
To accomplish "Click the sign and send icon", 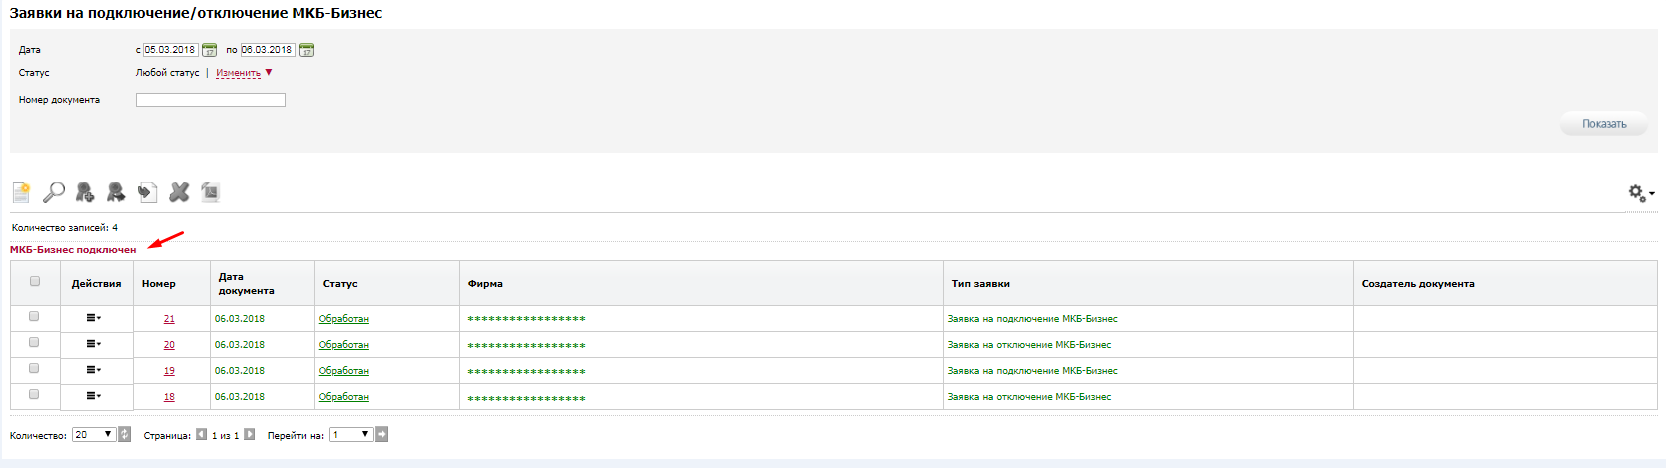I will pyautogui.click(x=116, y=192).
